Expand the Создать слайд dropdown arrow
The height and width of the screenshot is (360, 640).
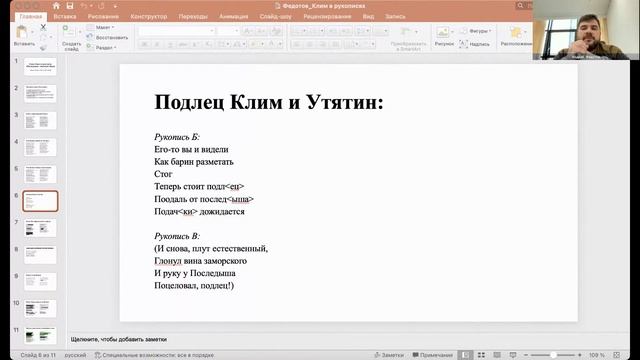click(80, 32)
